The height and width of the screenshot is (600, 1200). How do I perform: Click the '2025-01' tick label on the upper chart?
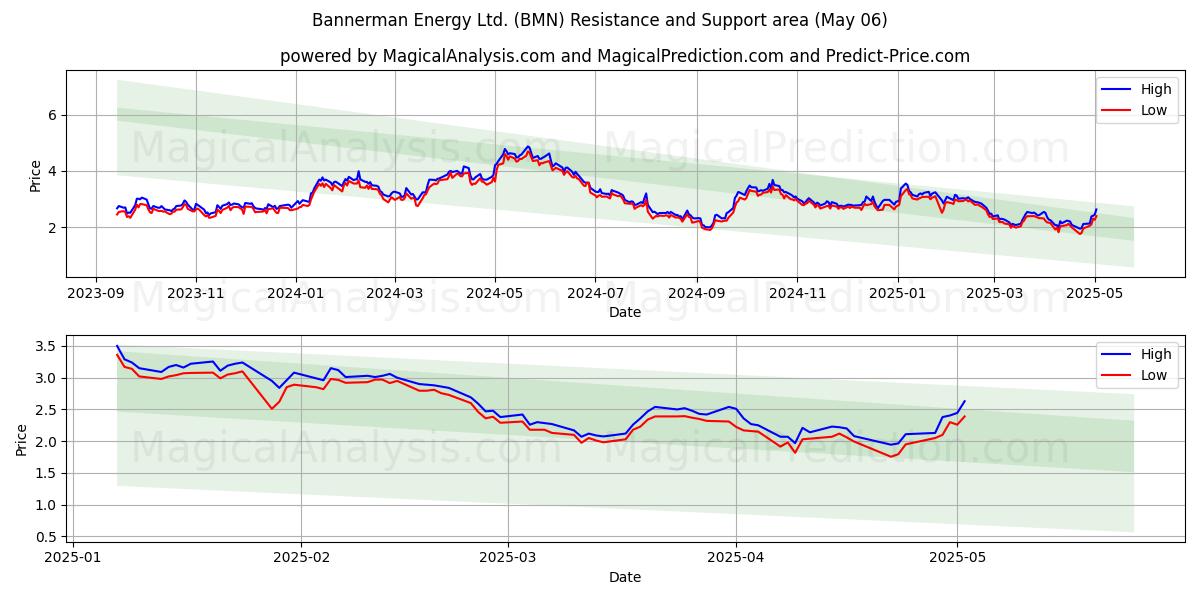point(897,294)
